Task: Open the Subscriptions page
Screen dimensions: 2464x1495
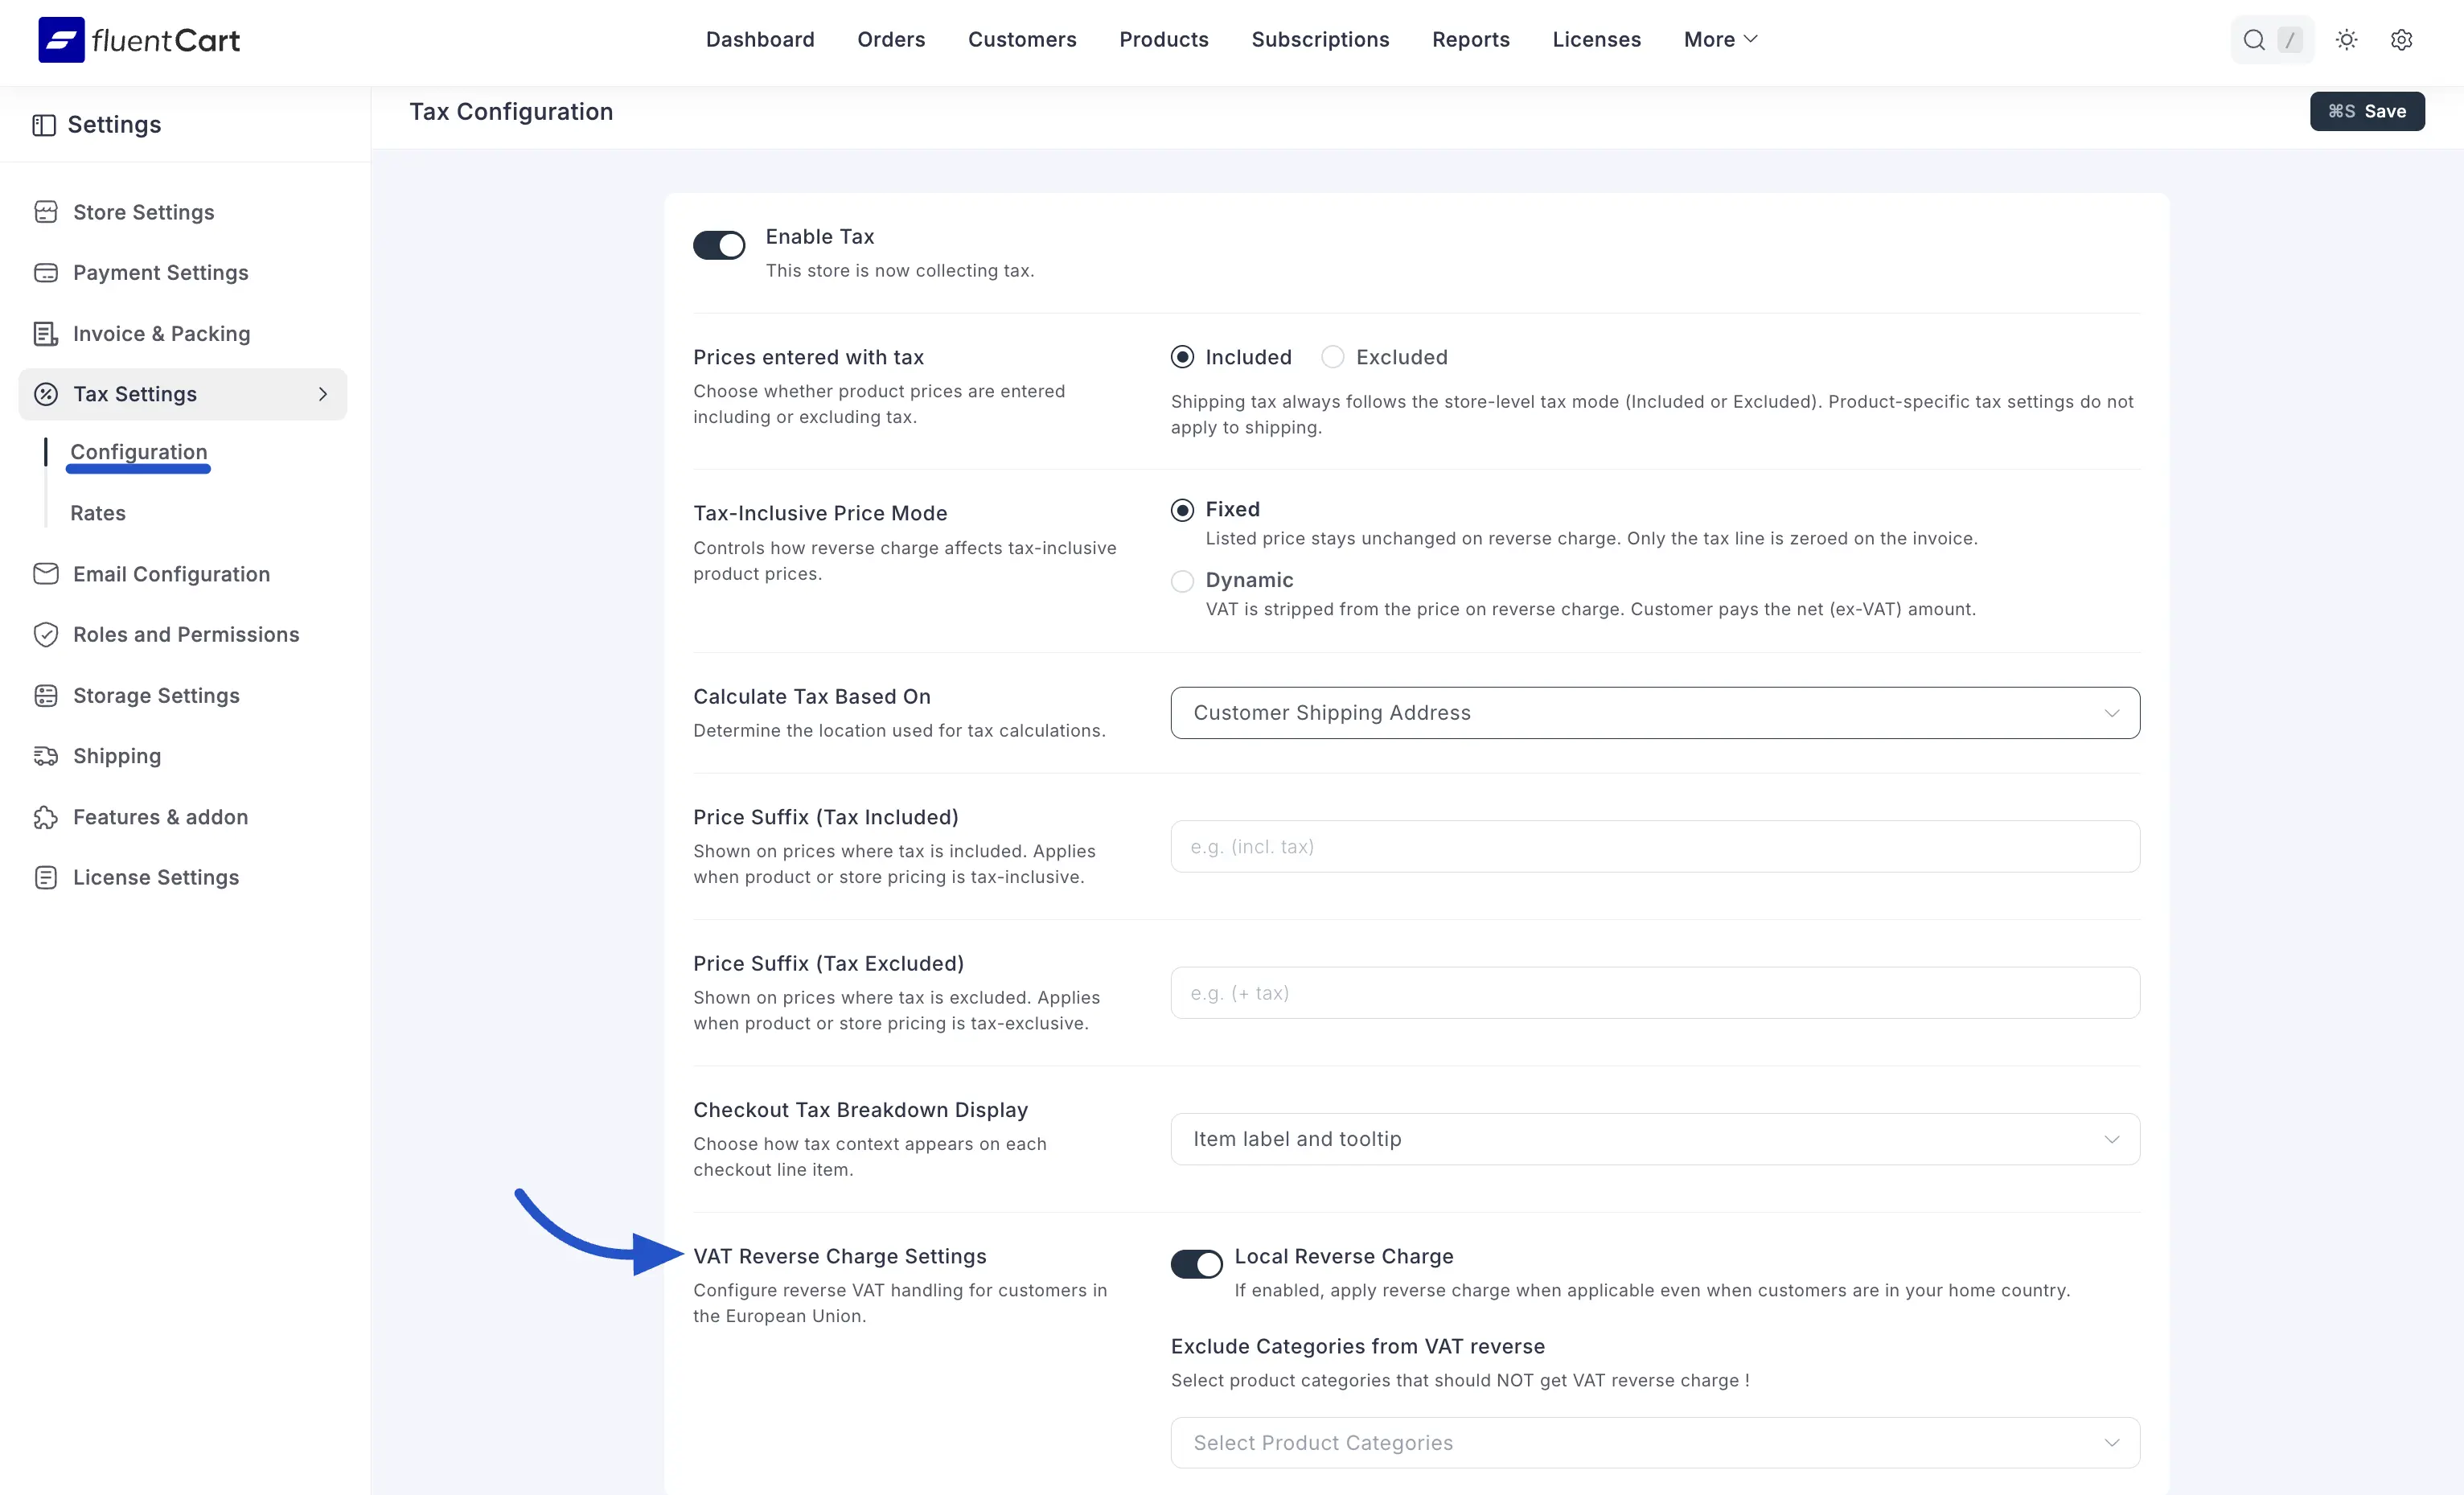Action: coord(1320,40)
